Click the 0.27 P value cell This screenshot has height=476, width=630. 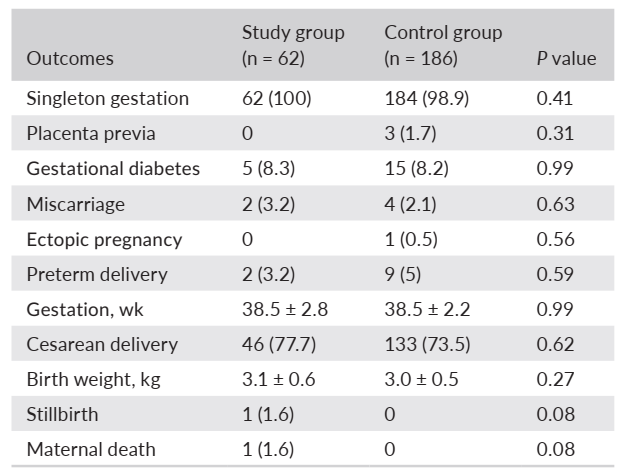[555, 379]
